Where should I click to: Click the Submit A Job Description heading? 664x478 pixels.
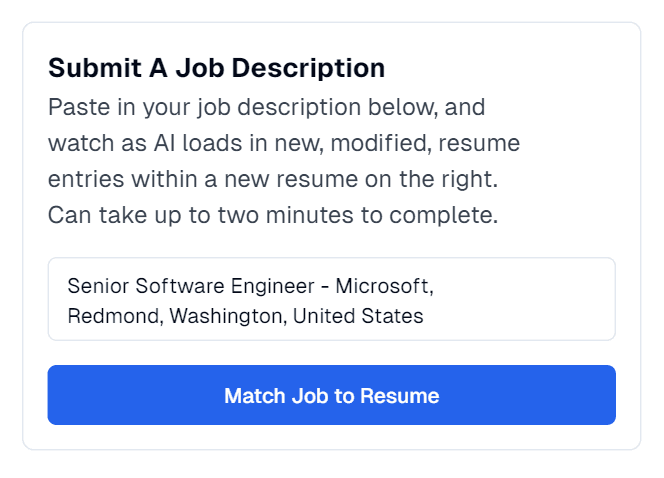click(216, 68)
